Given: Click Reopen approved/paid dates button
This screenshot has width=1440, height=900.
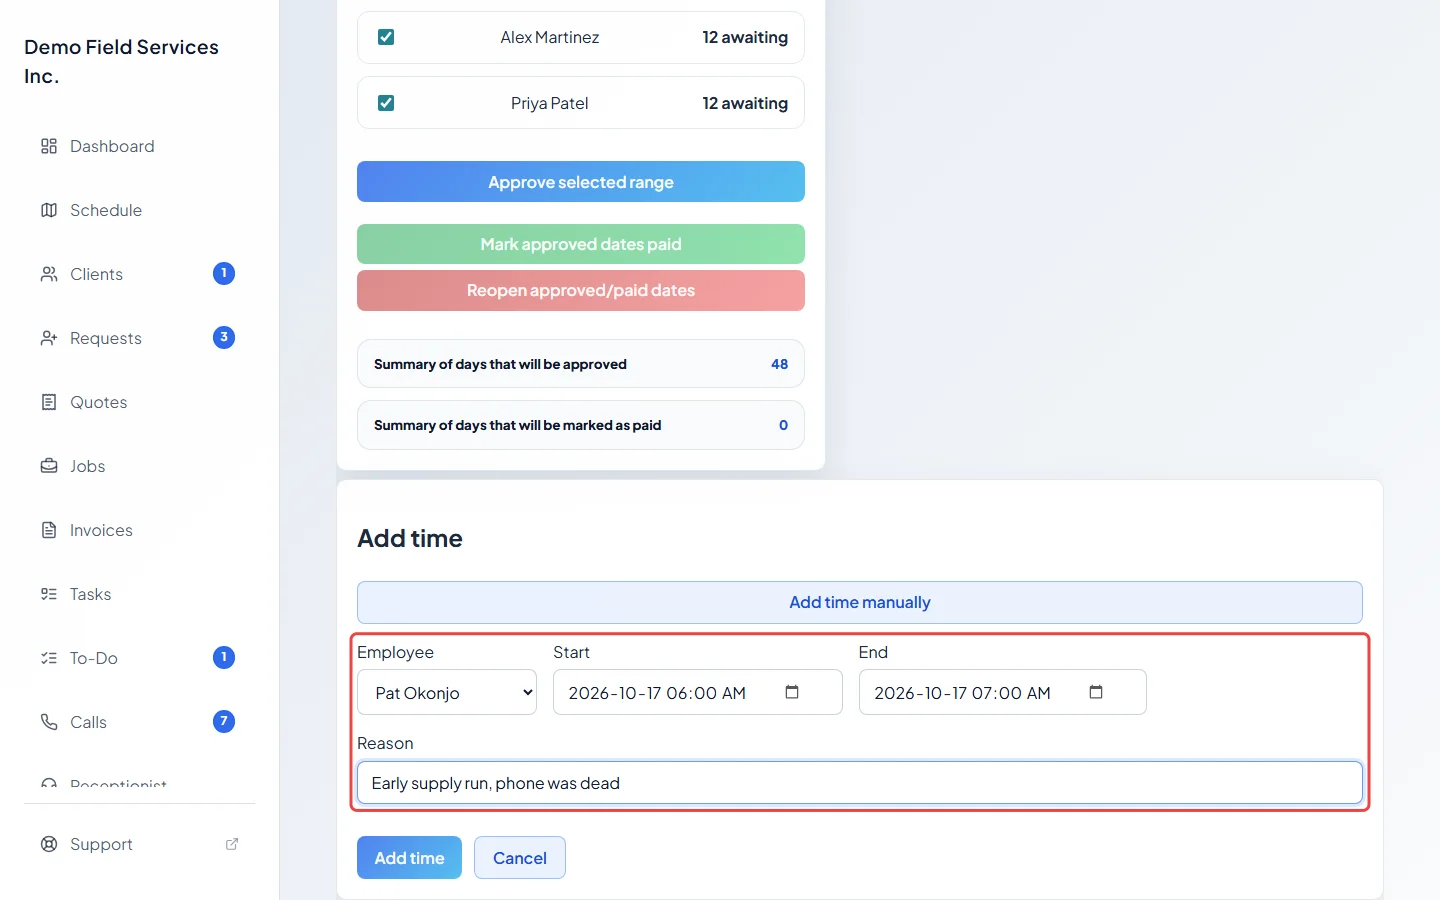Looking at the screenshot, I should (x=581, y=290).
